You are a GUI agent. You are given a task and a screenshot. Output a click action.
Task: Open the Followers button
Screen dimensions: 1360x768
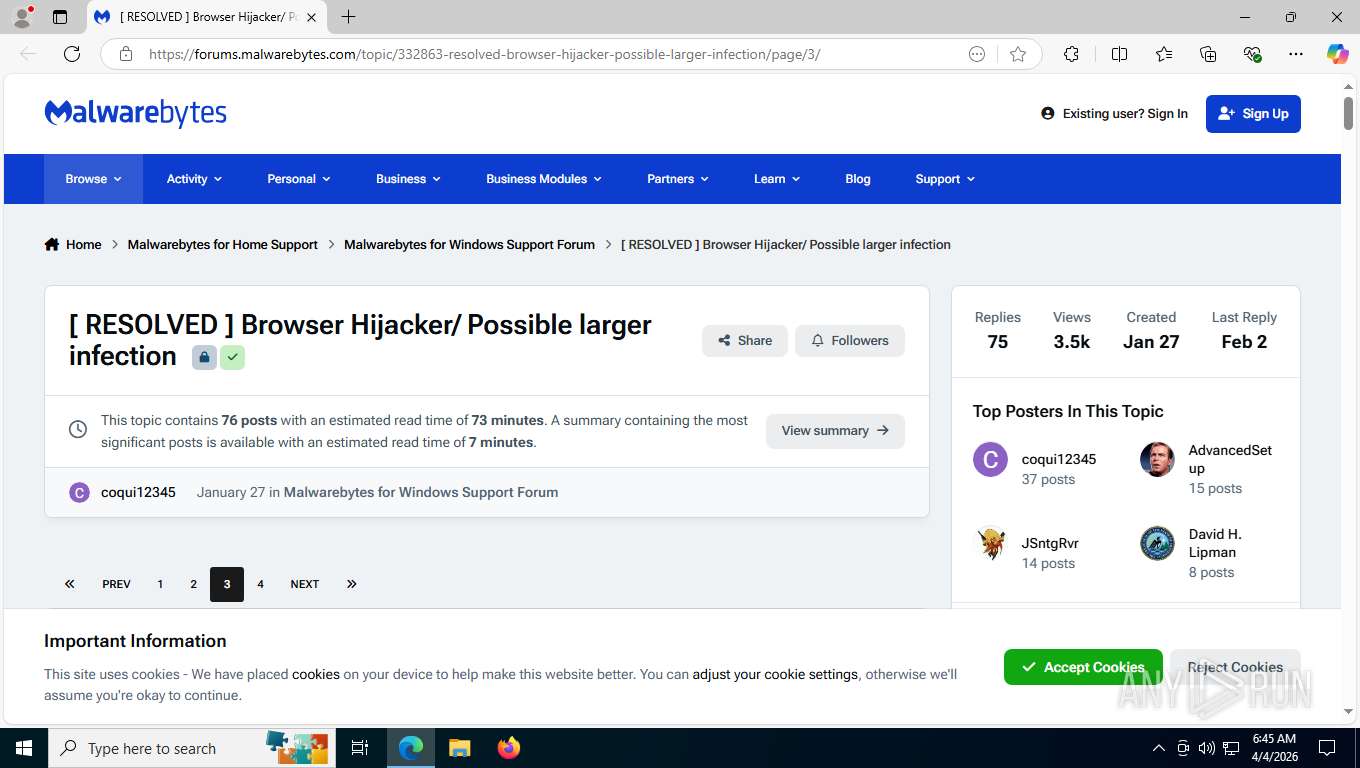click(x=850, y=341)
